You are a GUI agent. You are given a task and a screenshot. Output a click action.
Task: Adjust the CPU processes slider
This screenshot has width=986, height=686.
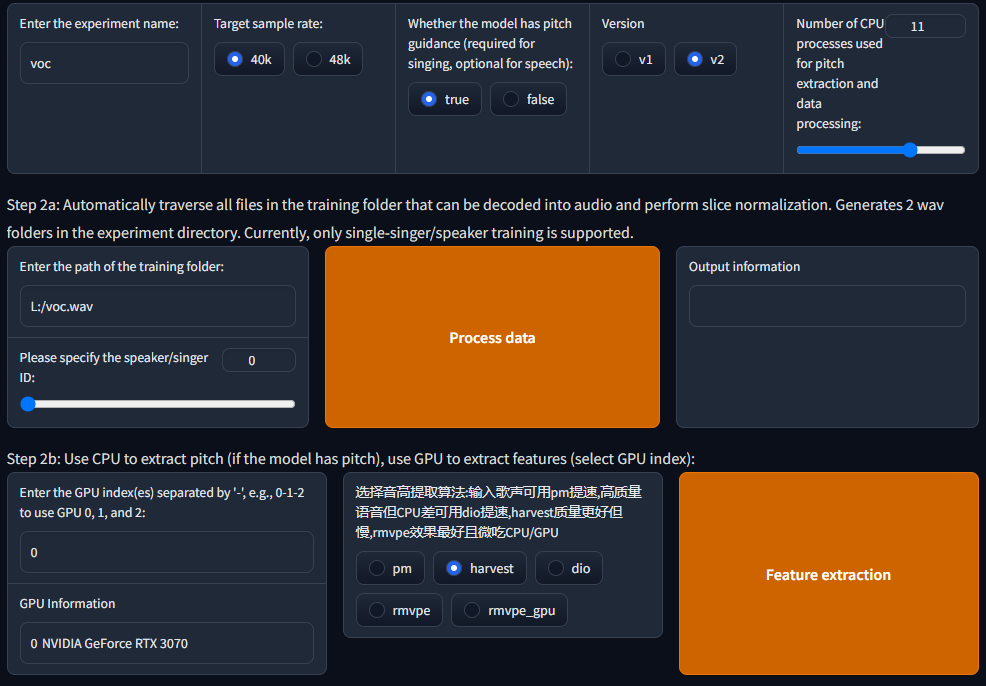pos(880,150)
